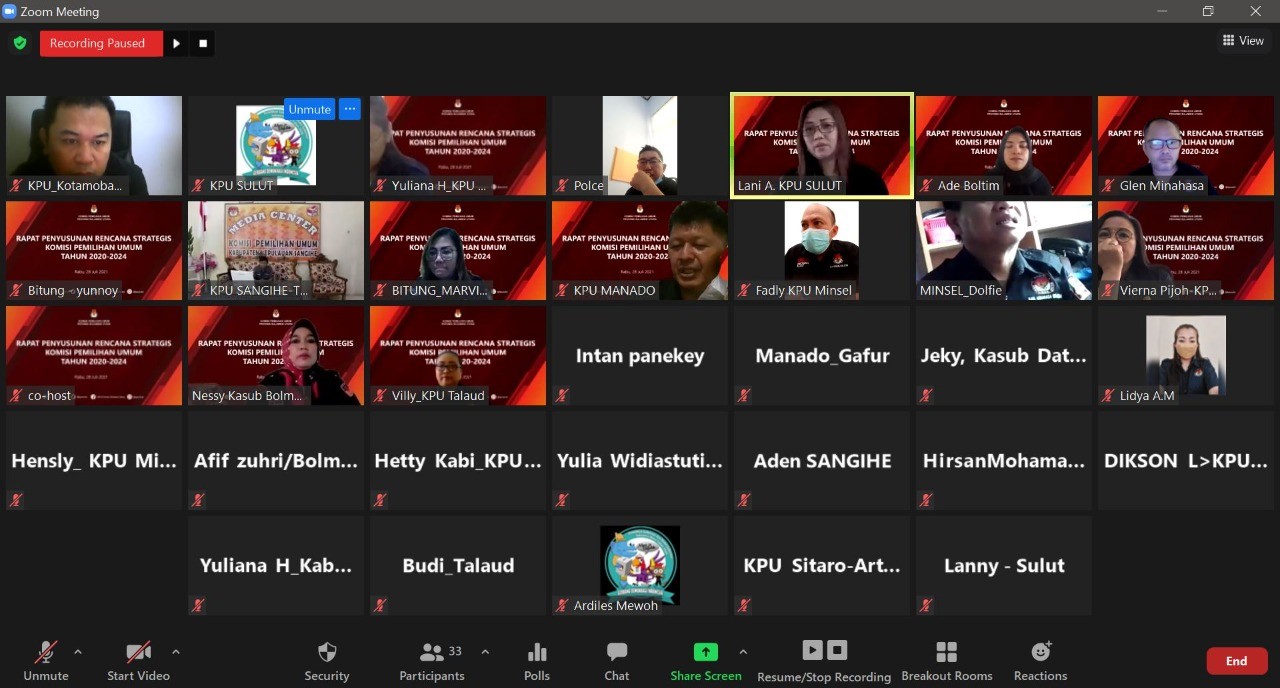This screenshot has width=1280, height=688.
Task: Open more options on KPU SULUT tile
Action: (349, 109)
